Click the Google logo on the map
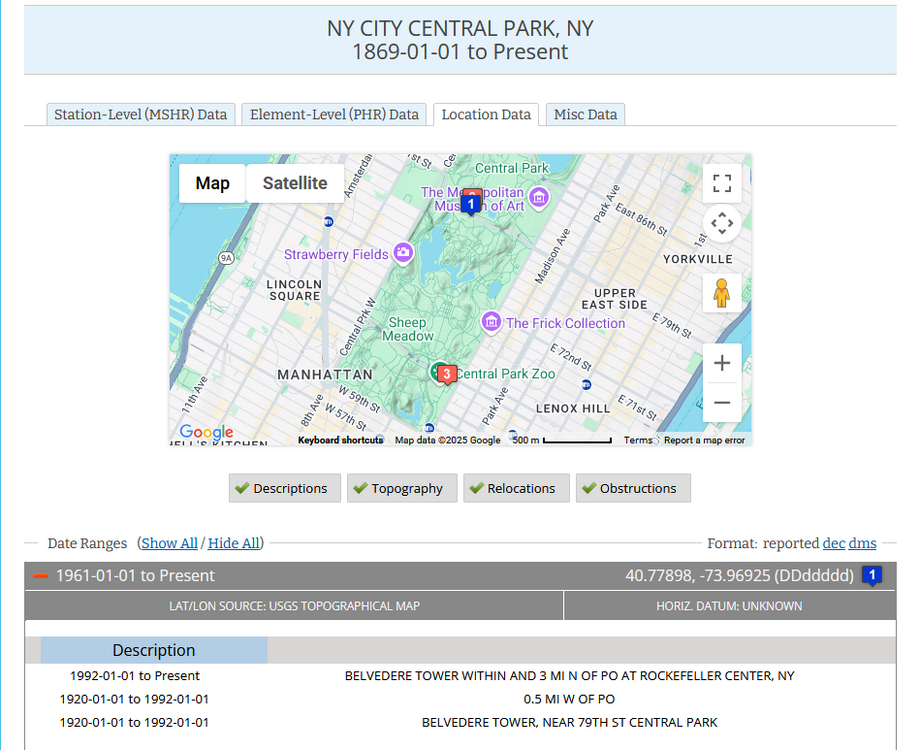The height and width of the screenshot is (750, 920). [x=207, y=432]
